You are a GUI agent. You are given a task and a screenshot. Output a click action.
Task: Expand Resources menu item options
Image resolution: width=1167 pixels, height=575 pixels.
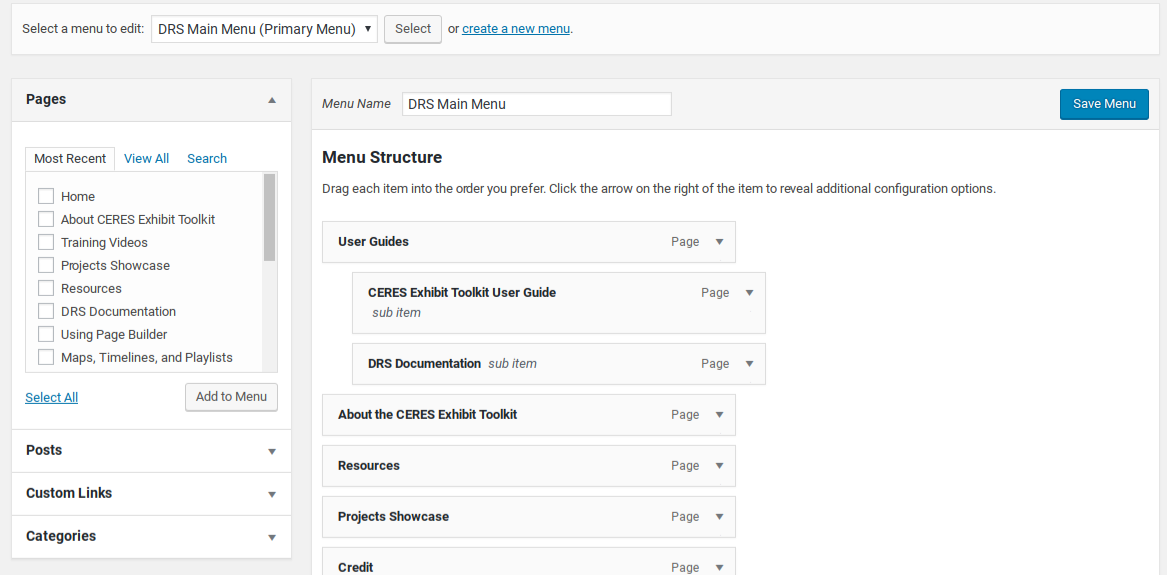719,466
